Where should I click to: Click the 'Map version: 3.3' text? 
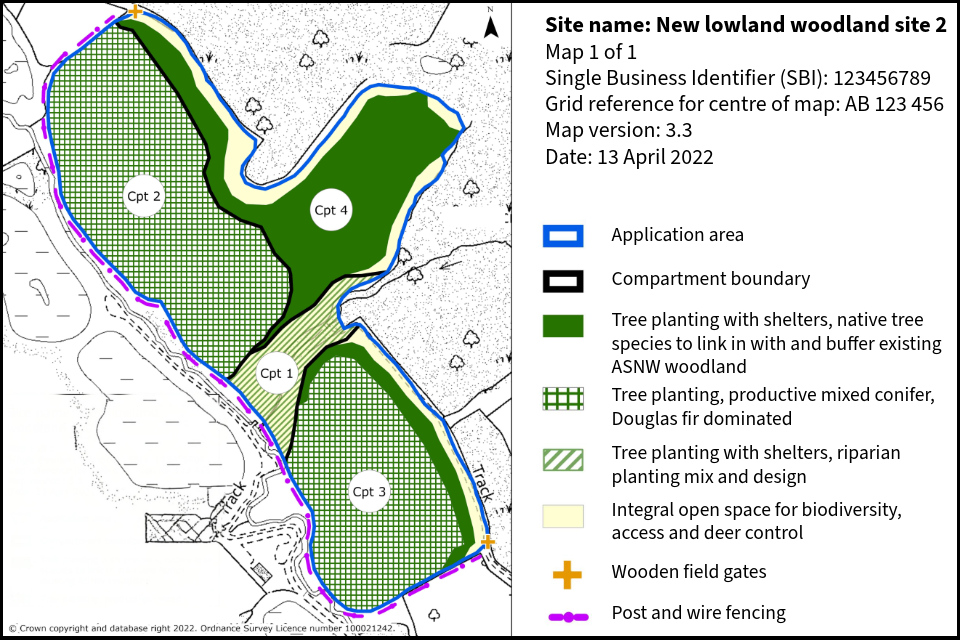[619, 130]
